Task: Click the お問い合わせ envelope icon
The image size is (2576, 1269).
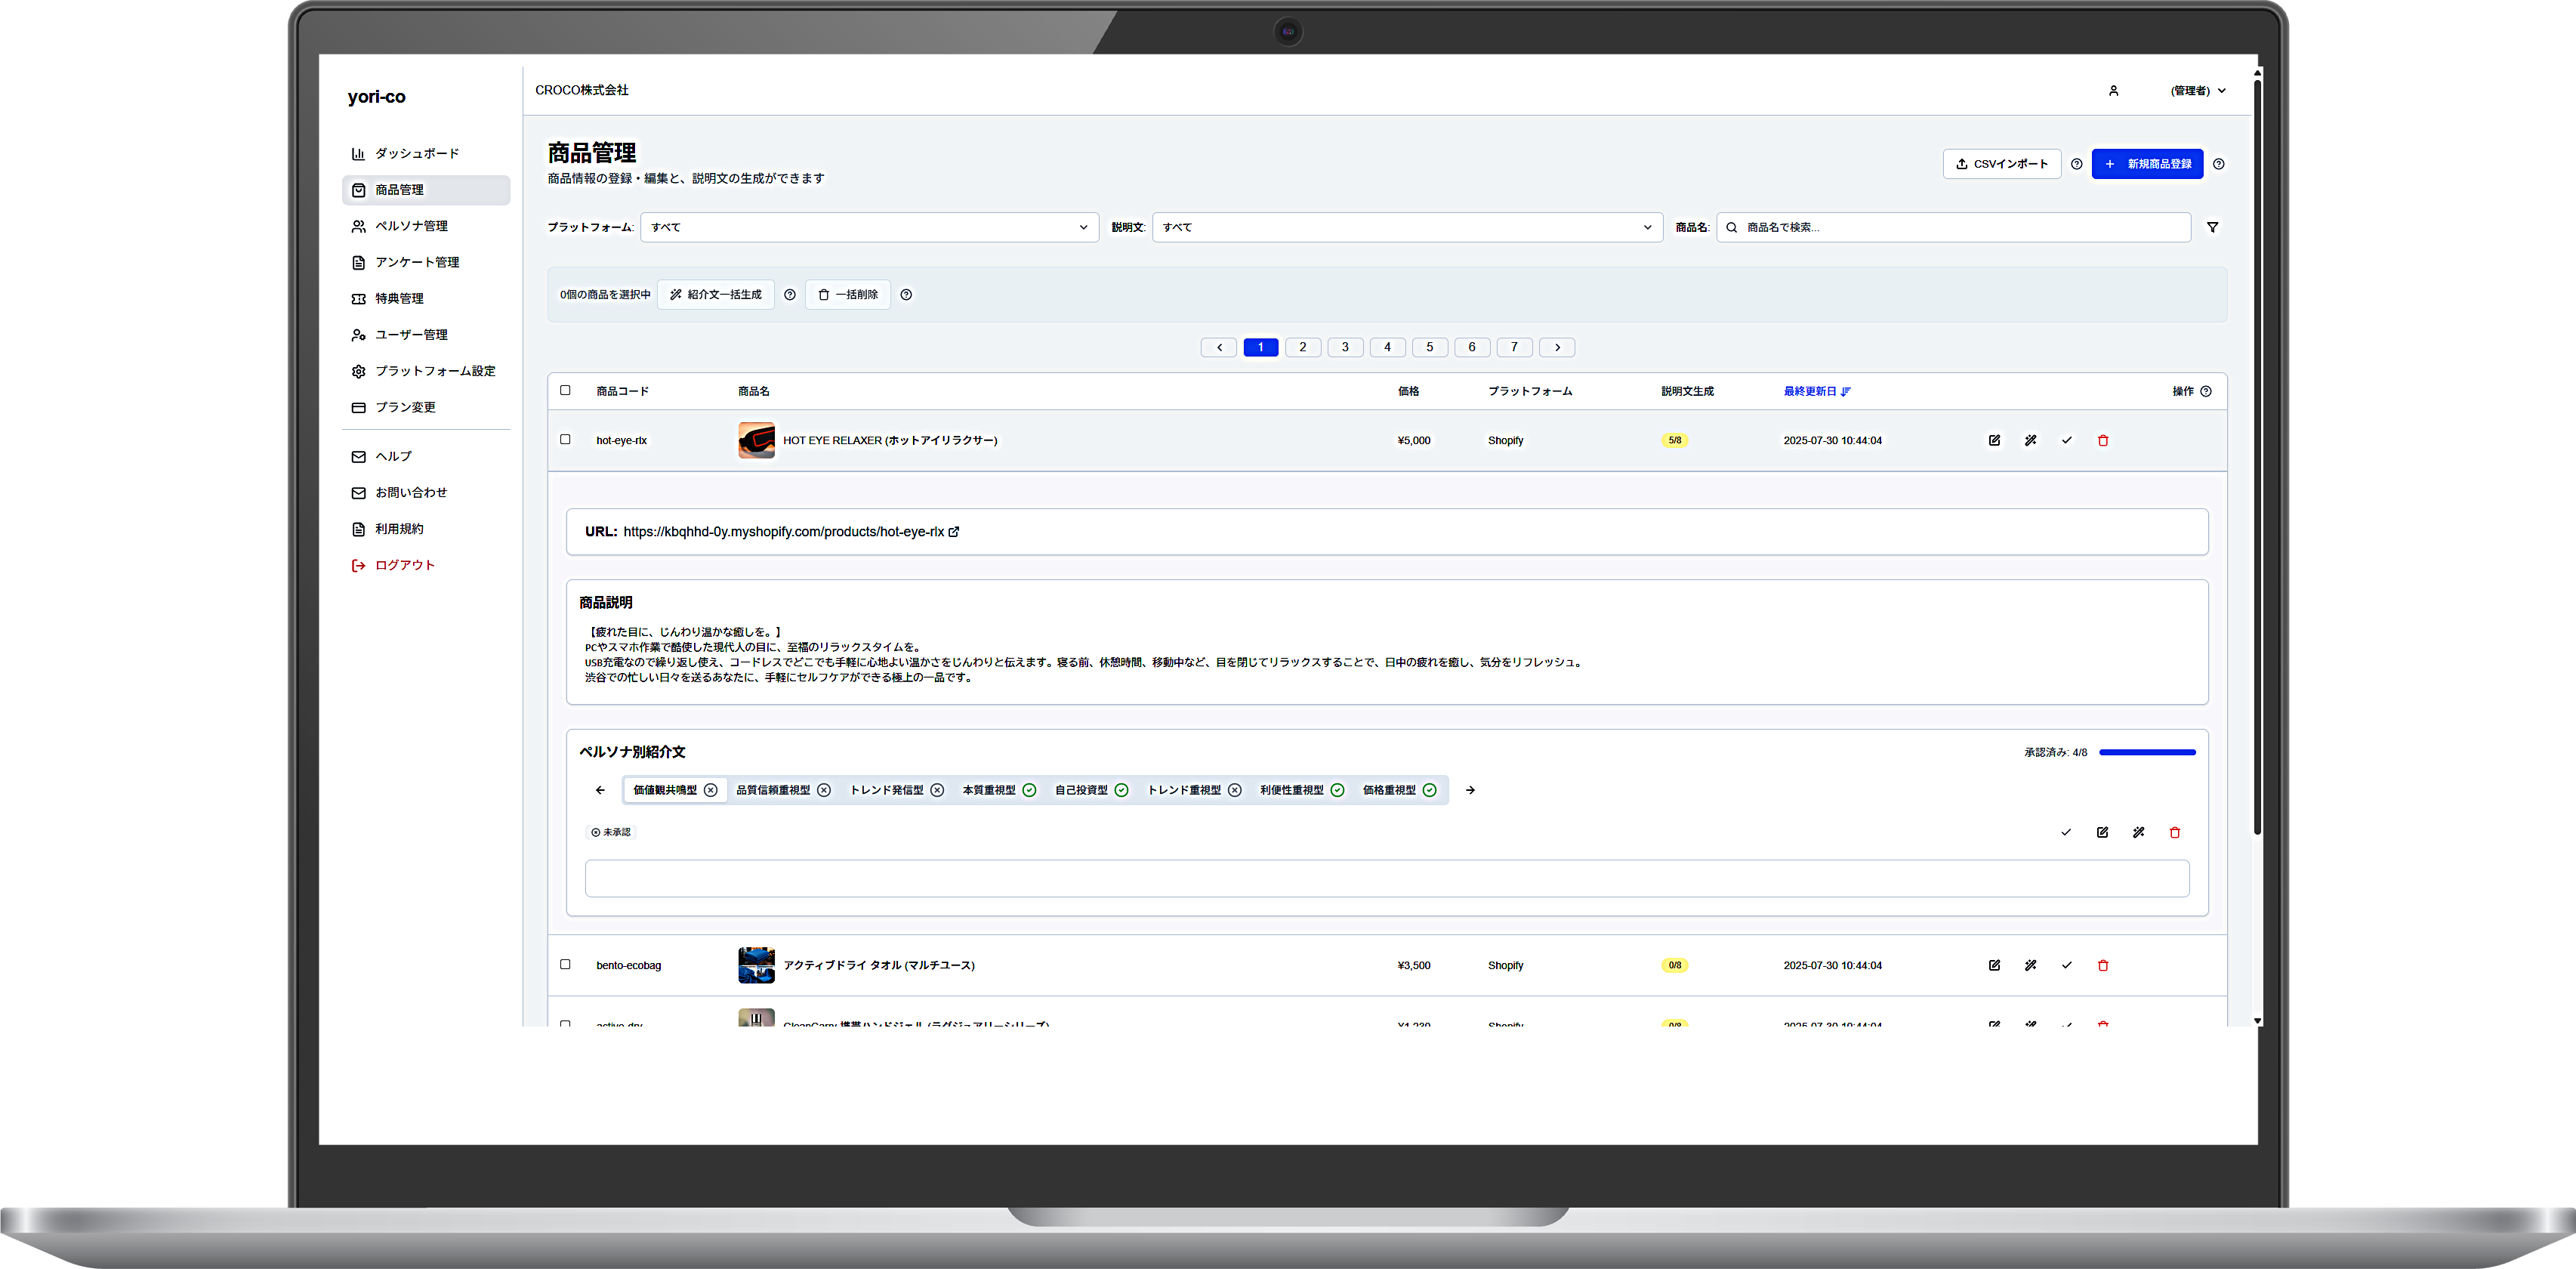Action: [x=358, y=493]
